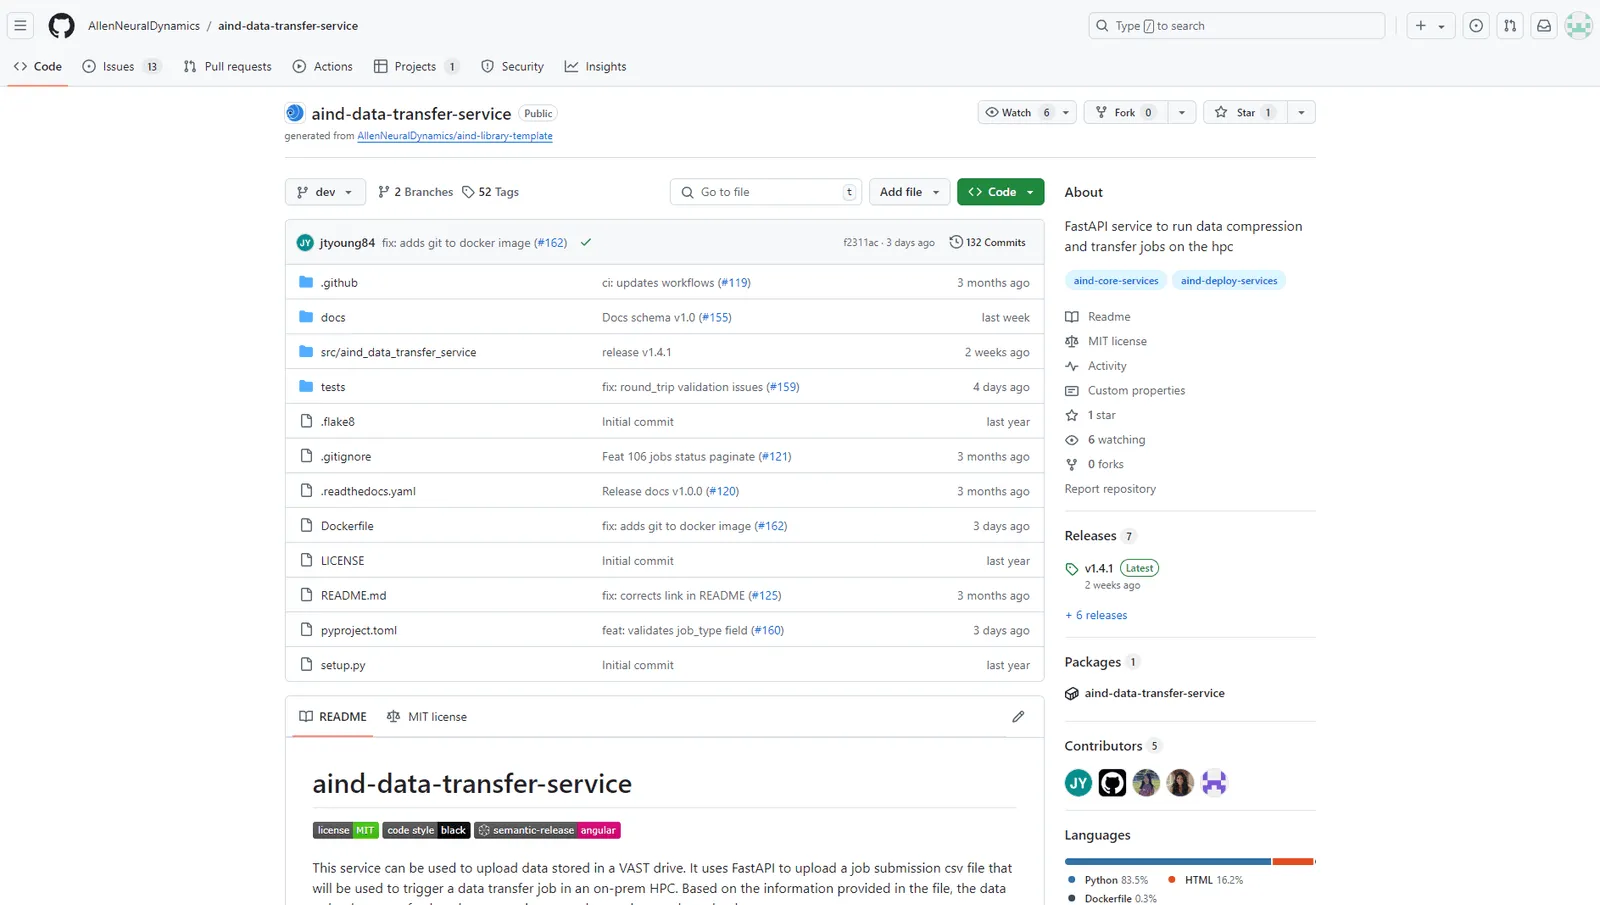Screen dimensions: 1600x905
Task: View the 2 Branches link
Action: point(415,192)
